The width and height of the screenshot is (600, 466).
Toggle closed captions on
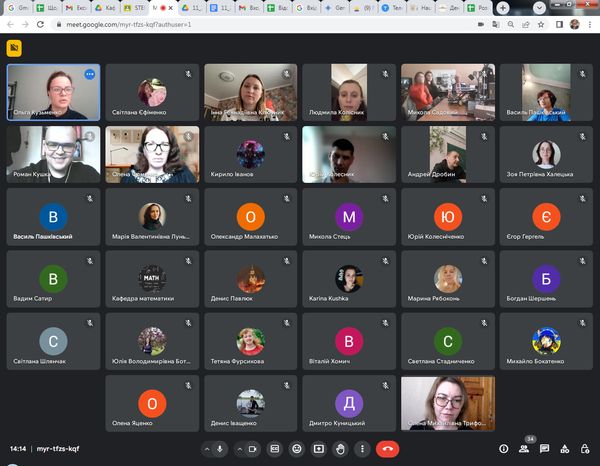(x=274, y=449)
